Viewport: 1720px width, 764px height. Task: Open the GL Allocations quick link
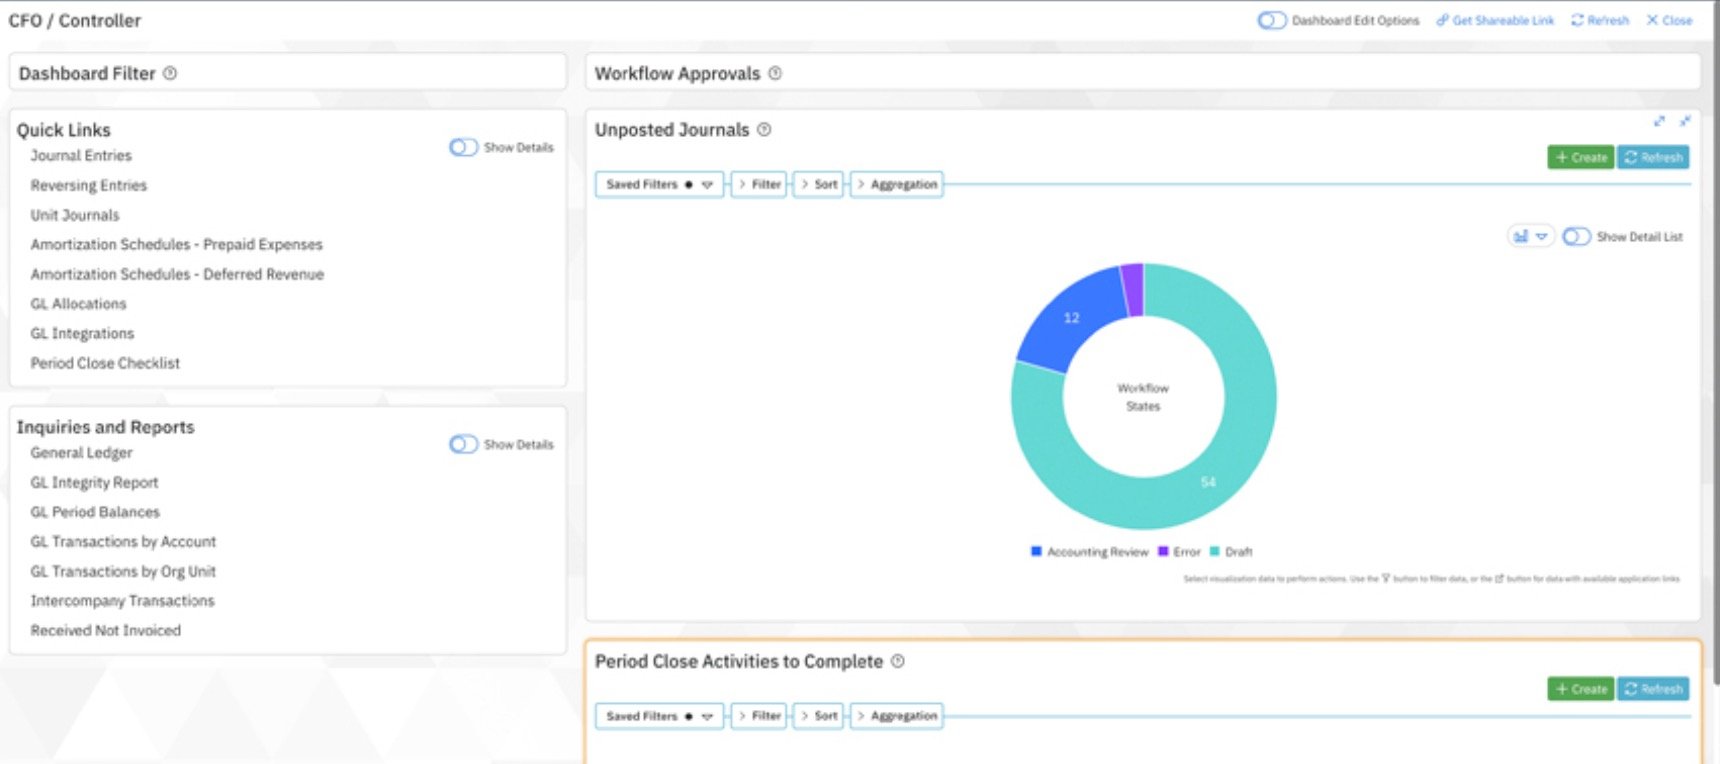tap(78, 303)
